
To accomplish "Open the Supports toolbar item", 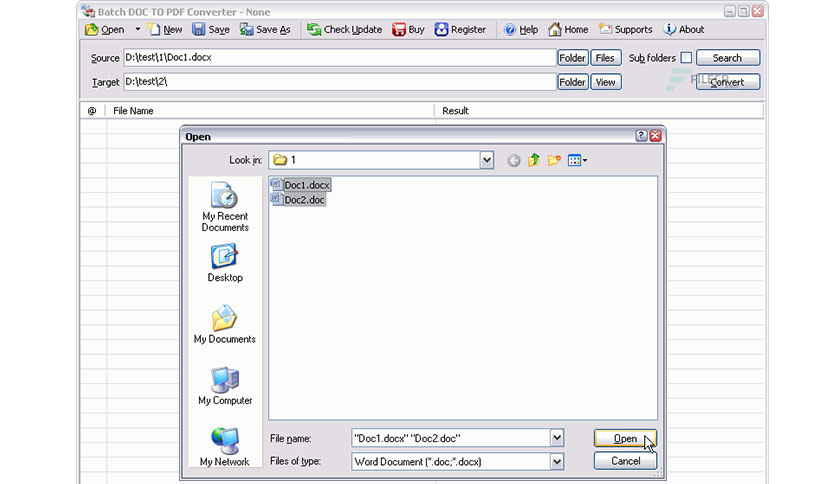I will tap(625, 29).
